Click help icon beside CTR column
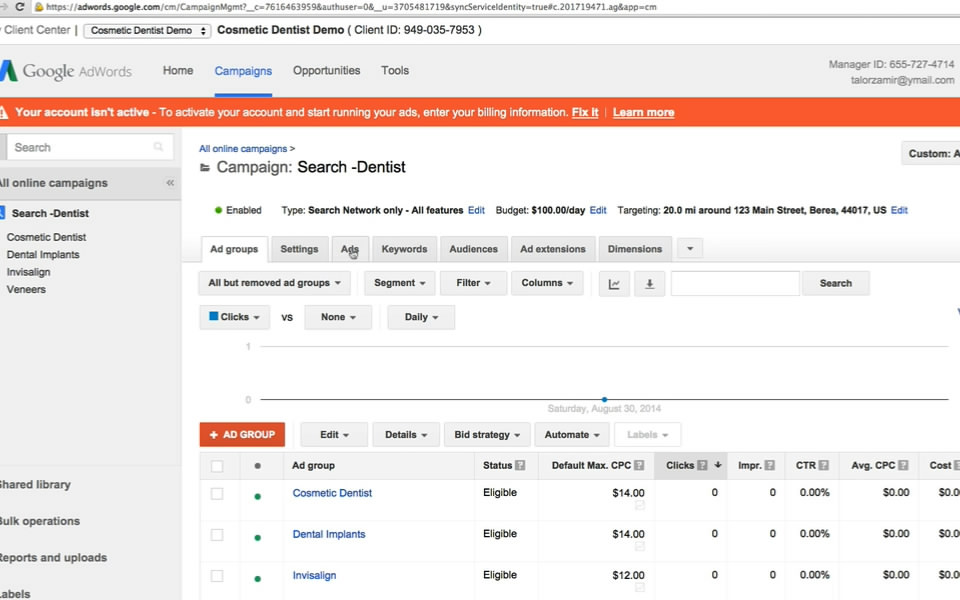 pos(823,465)
